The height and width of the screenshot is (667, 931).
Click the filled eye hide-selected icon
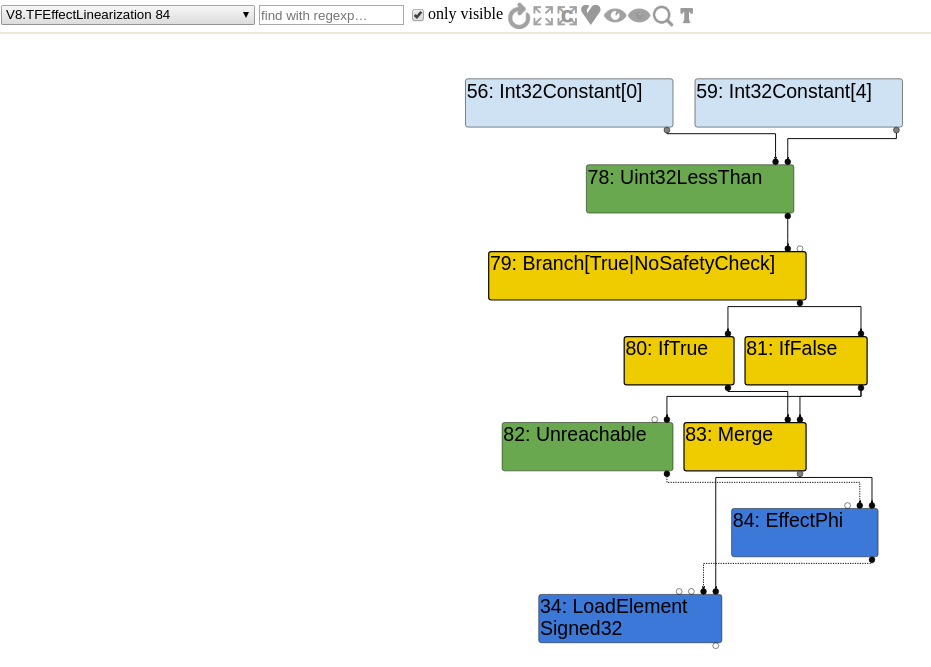pos(639,15)
